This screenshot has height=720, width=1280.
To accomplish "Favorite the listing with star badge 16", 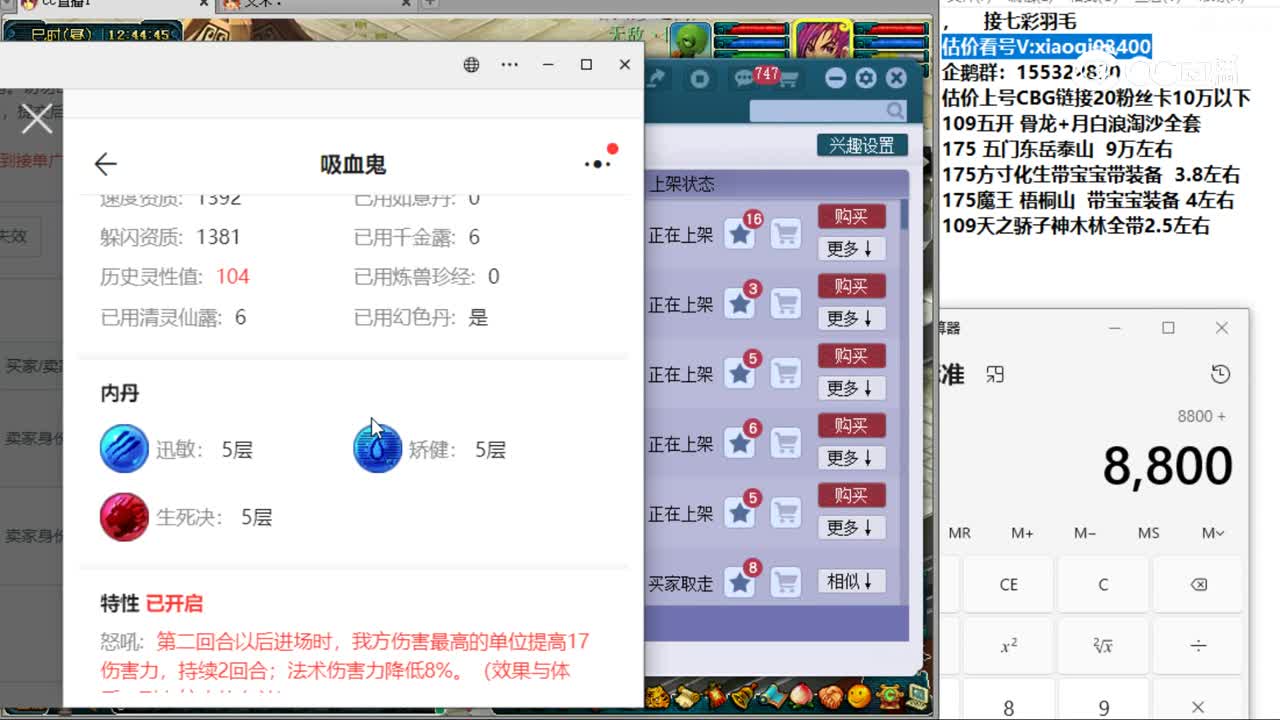I will (740, 235).
